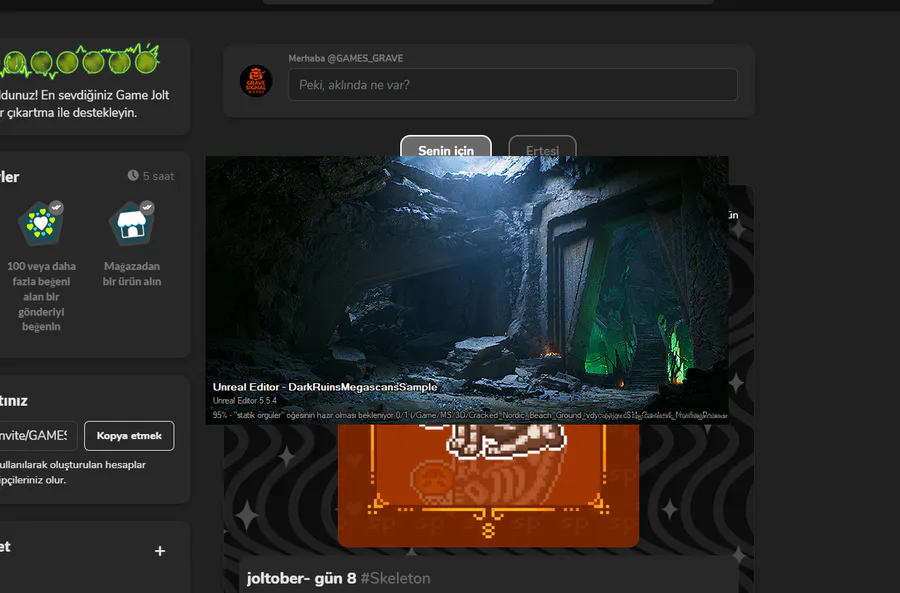Screen dimensions: 900x593
Task: Click the Unreal Editor DarkRuinsMegascansSample splash image
Action: (467, 290)
